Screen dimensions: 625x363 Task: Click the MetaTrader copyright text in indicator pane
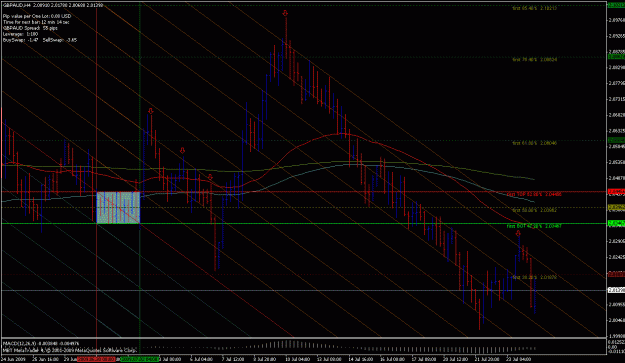coord(70,350)
